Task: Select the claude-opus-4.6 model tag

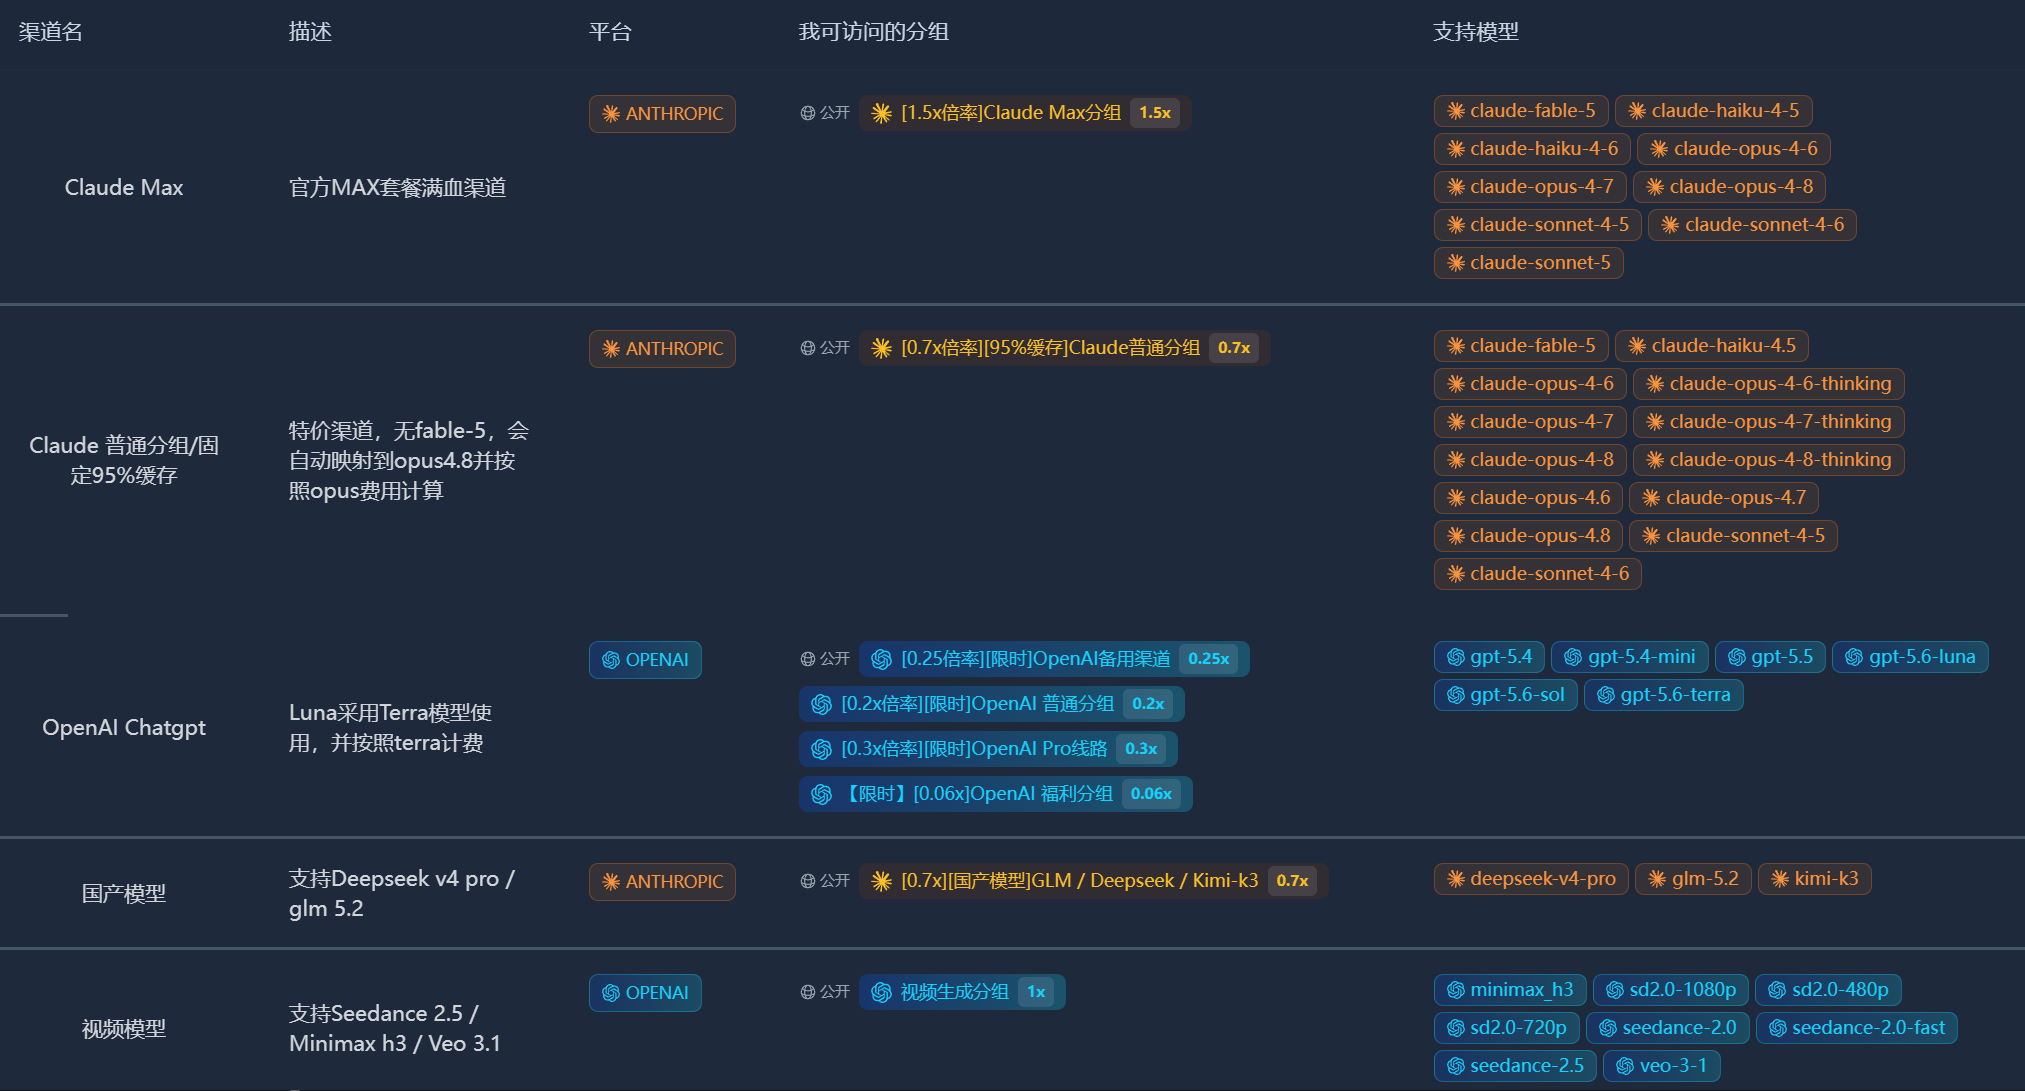Action: 1528,498
